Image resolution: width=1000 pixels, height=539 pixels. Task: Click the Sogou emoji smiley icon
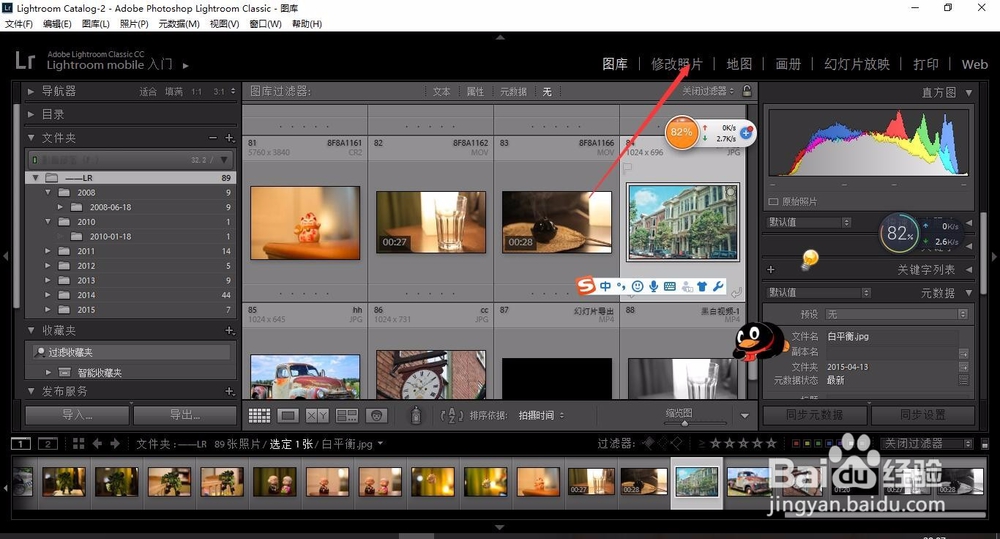click(637, 286)
